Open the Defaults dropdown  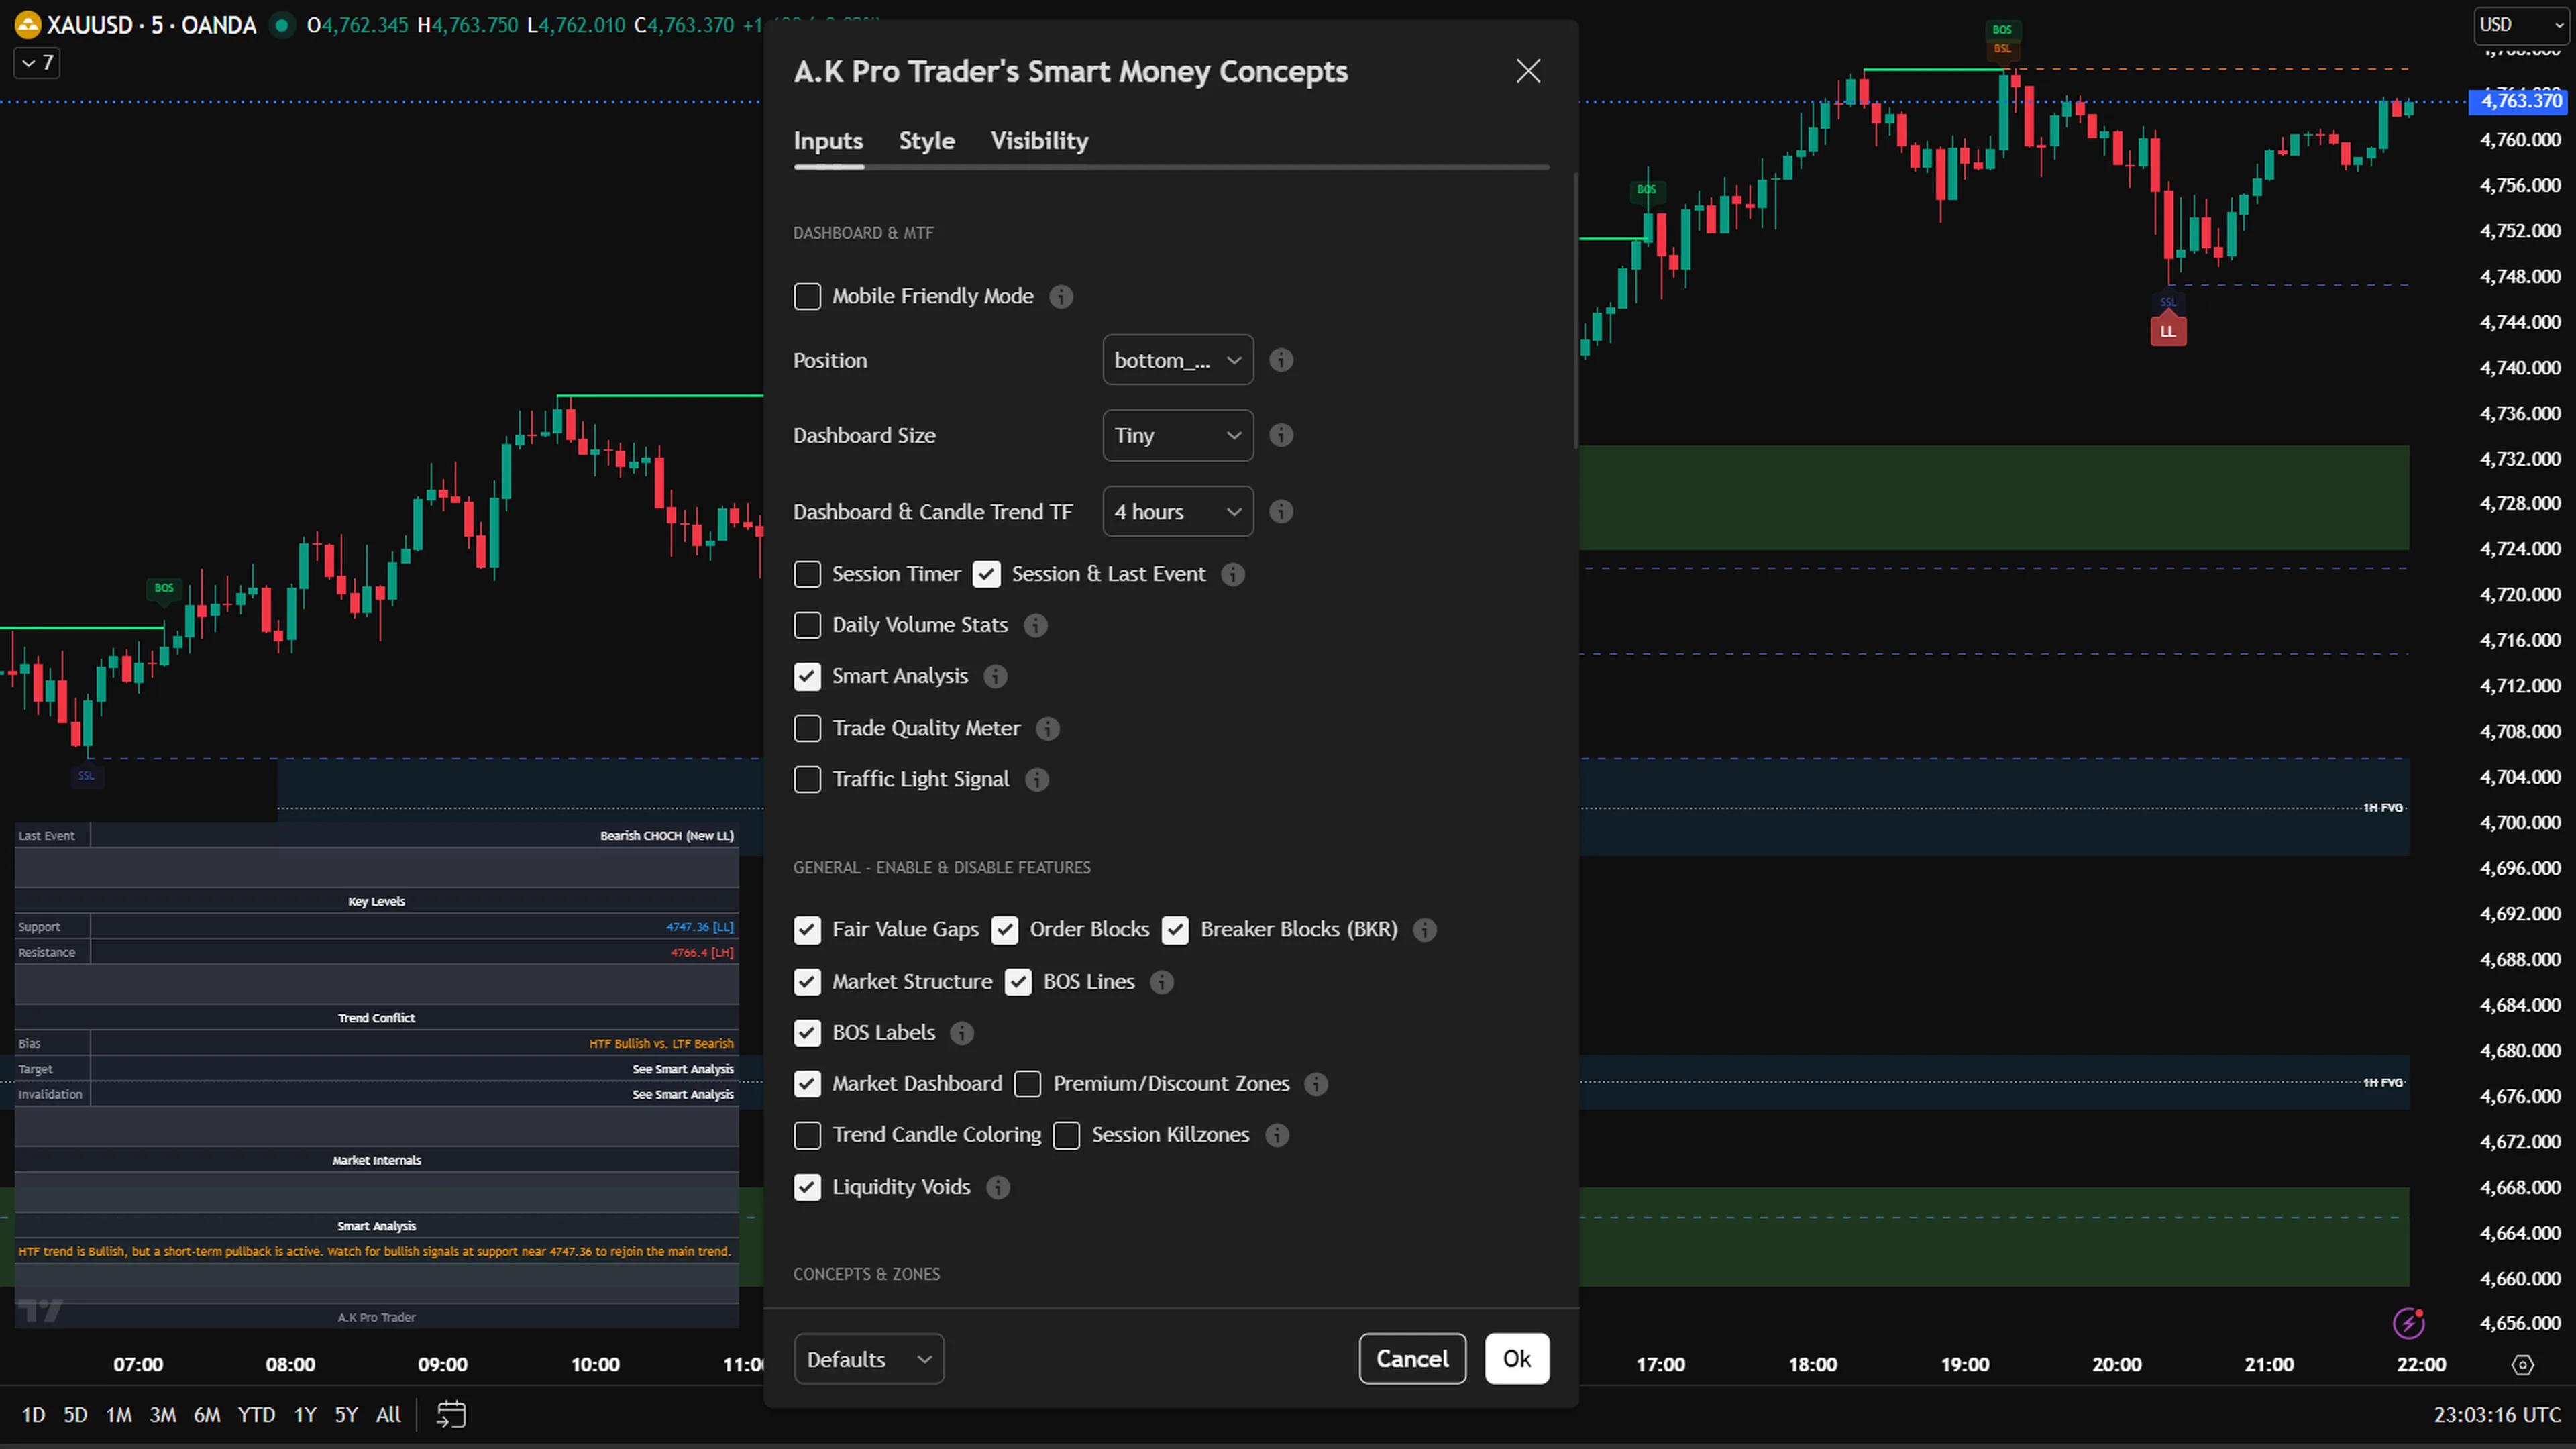[x=868, y=1358]
